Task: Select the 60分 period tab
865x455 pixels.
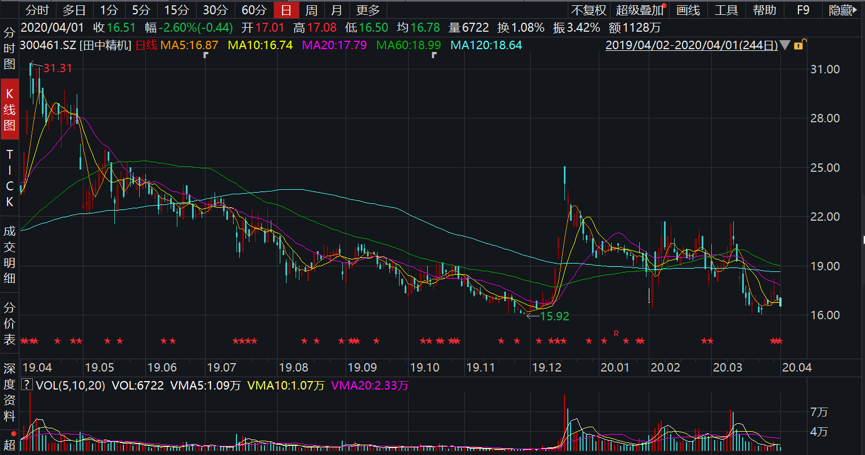Action: click(254, 10)
